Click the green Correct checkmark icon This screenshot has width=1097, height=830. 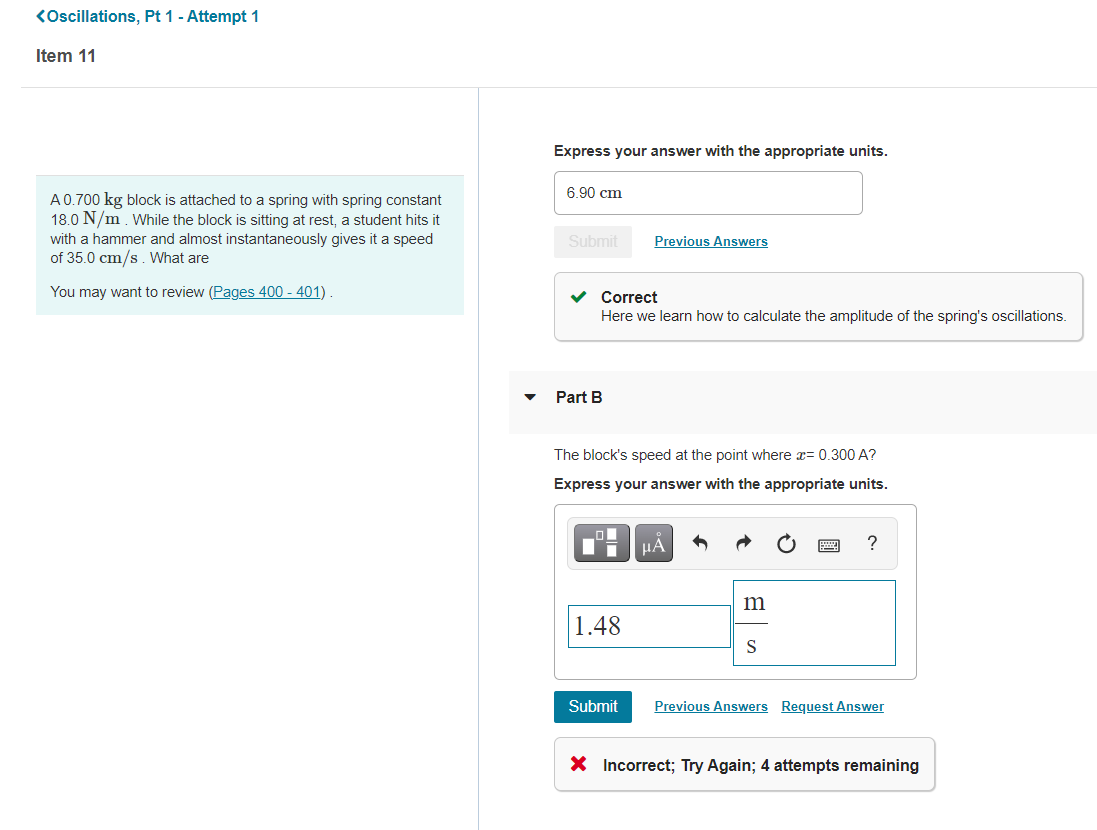pyautogui.click(x=578, y=297)
